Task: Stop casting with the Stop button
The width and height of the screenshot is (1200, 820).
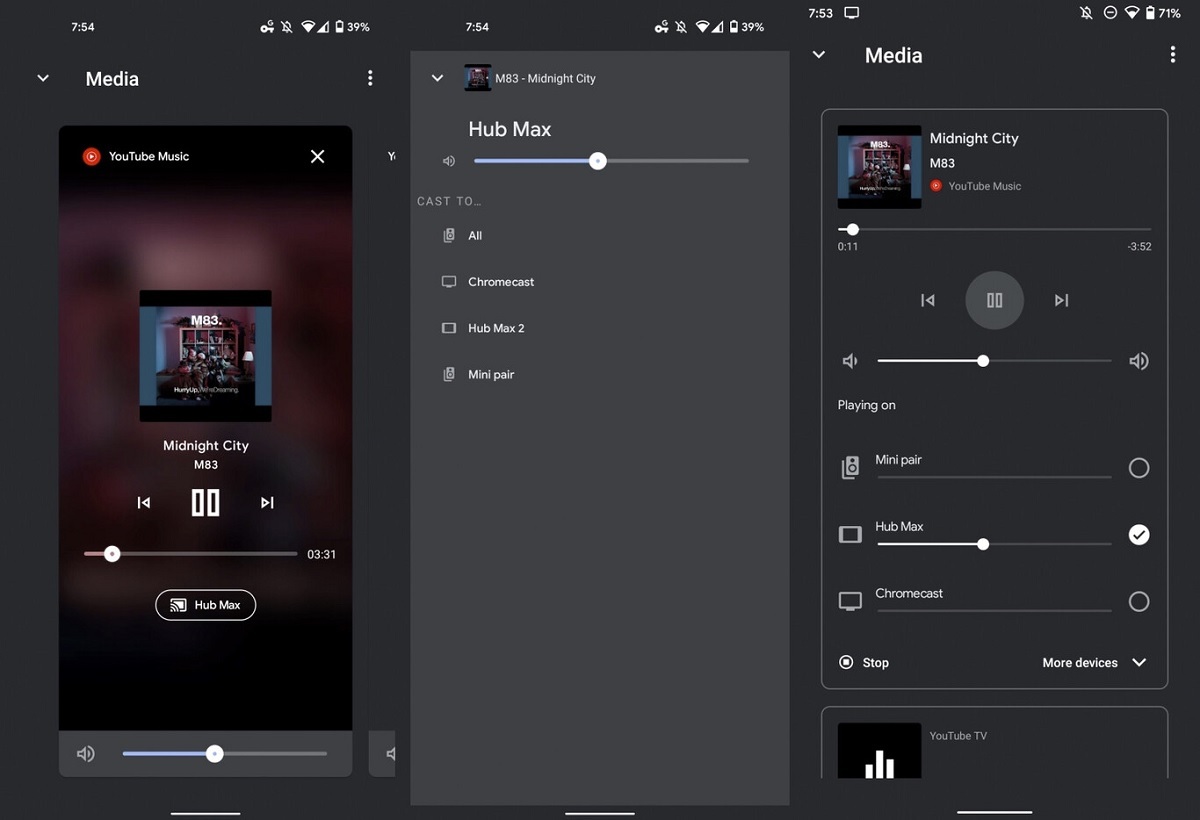Action: tap(864, 662)
